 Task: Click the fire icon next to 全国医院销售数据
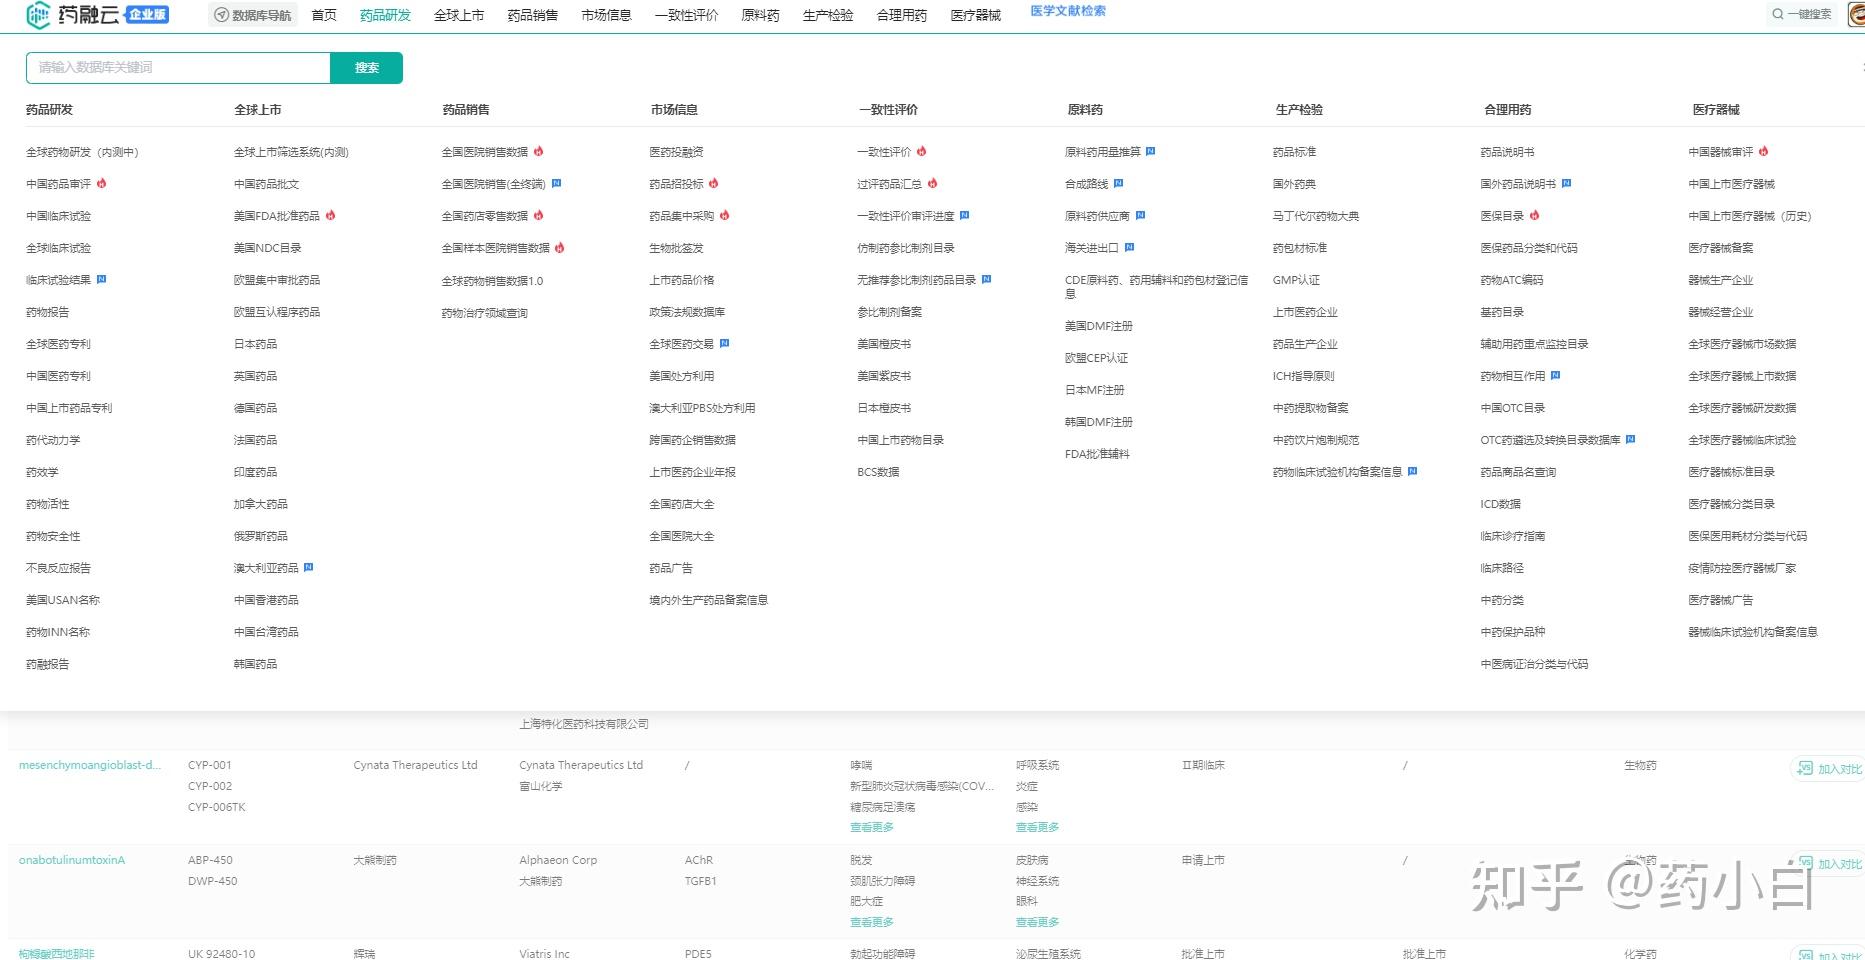539,151
